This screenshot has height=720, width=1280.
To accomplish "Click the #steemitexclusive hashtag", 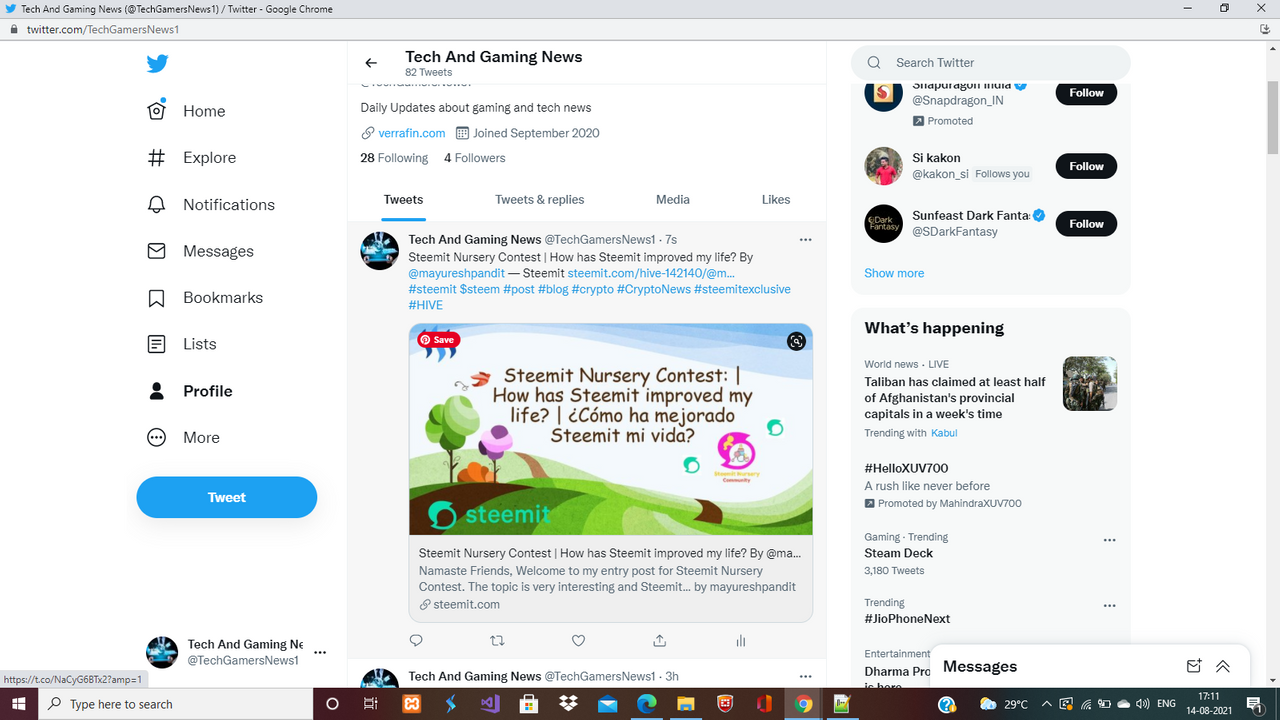I will tap(742, 289).
